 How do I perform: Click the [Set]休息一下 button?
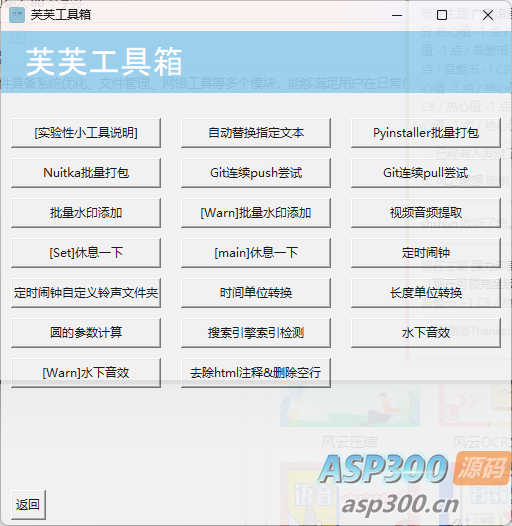[x=86, y=253]
